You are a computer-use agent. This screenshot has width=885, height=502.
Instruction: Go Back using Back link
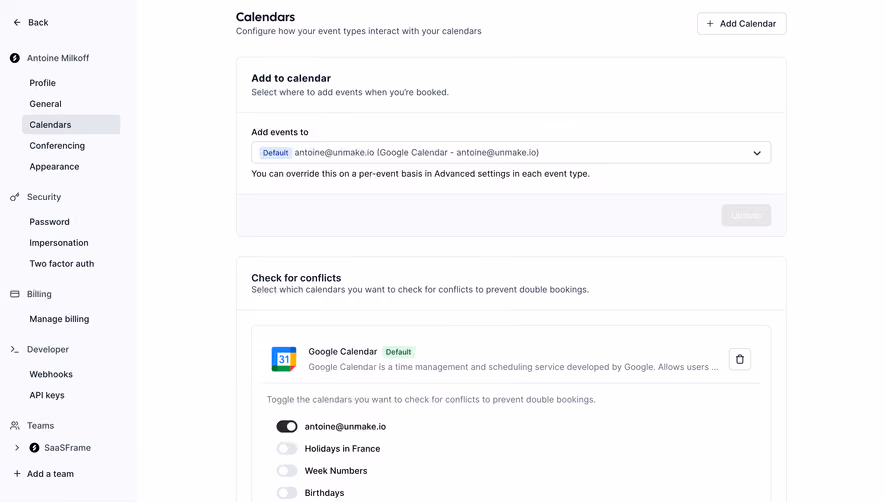coord(30,23)
